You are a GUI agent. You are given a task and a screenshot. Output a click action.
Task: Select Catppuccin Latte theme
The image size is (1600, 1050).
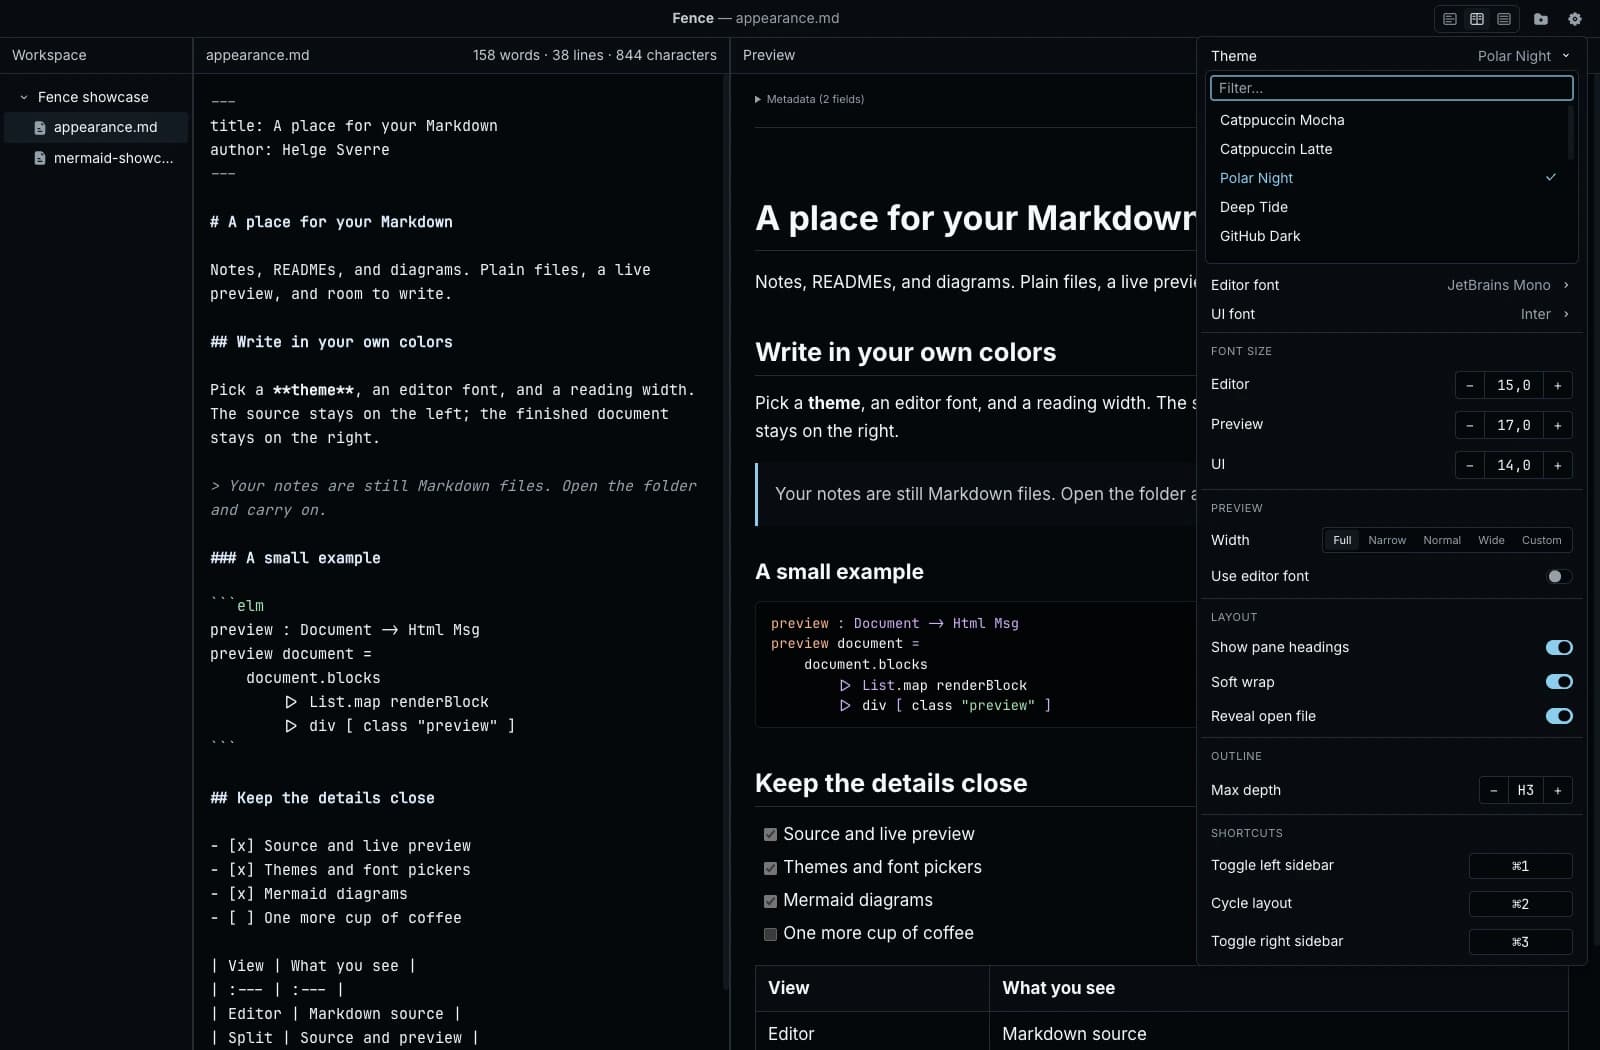1388,149
